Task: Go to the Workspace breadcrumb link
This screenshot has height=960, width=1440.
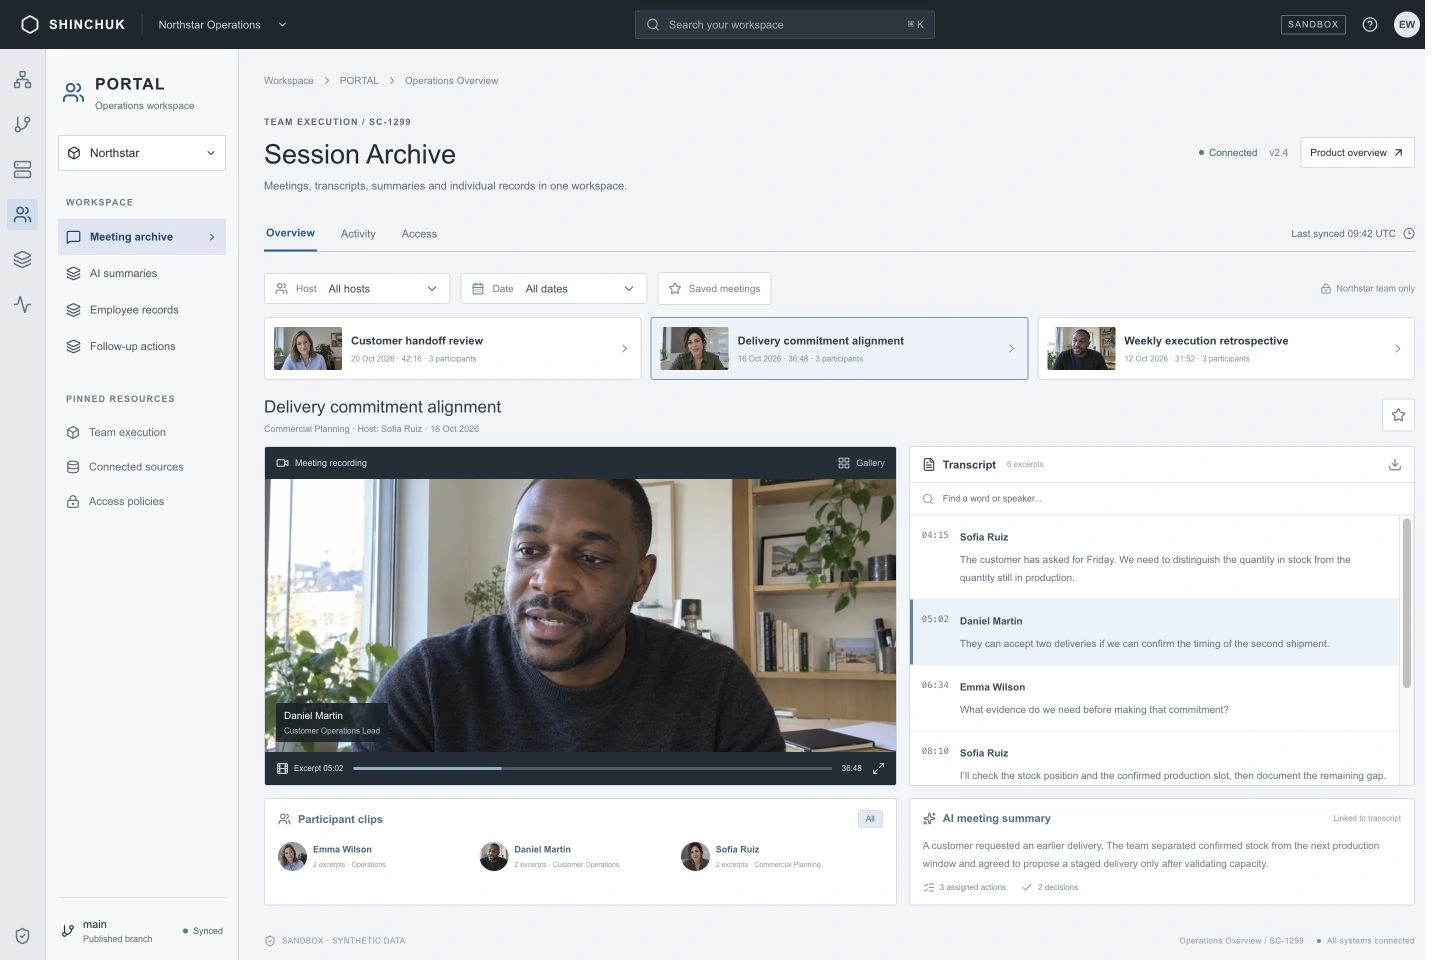Action: point(289,81)
